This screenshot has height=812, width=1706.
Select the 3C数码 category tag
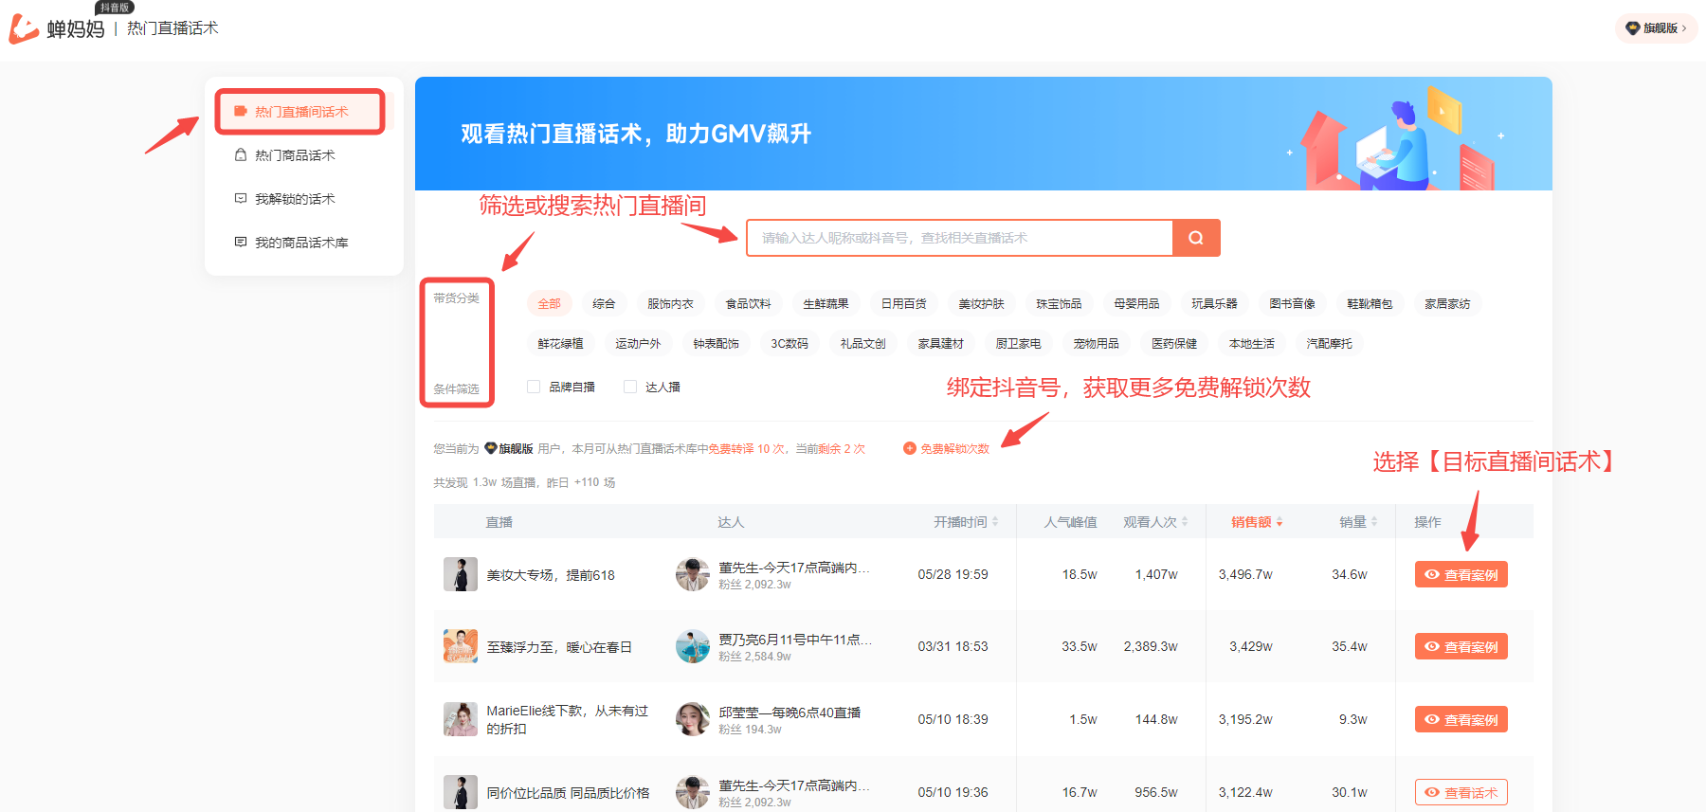(790, 343)
